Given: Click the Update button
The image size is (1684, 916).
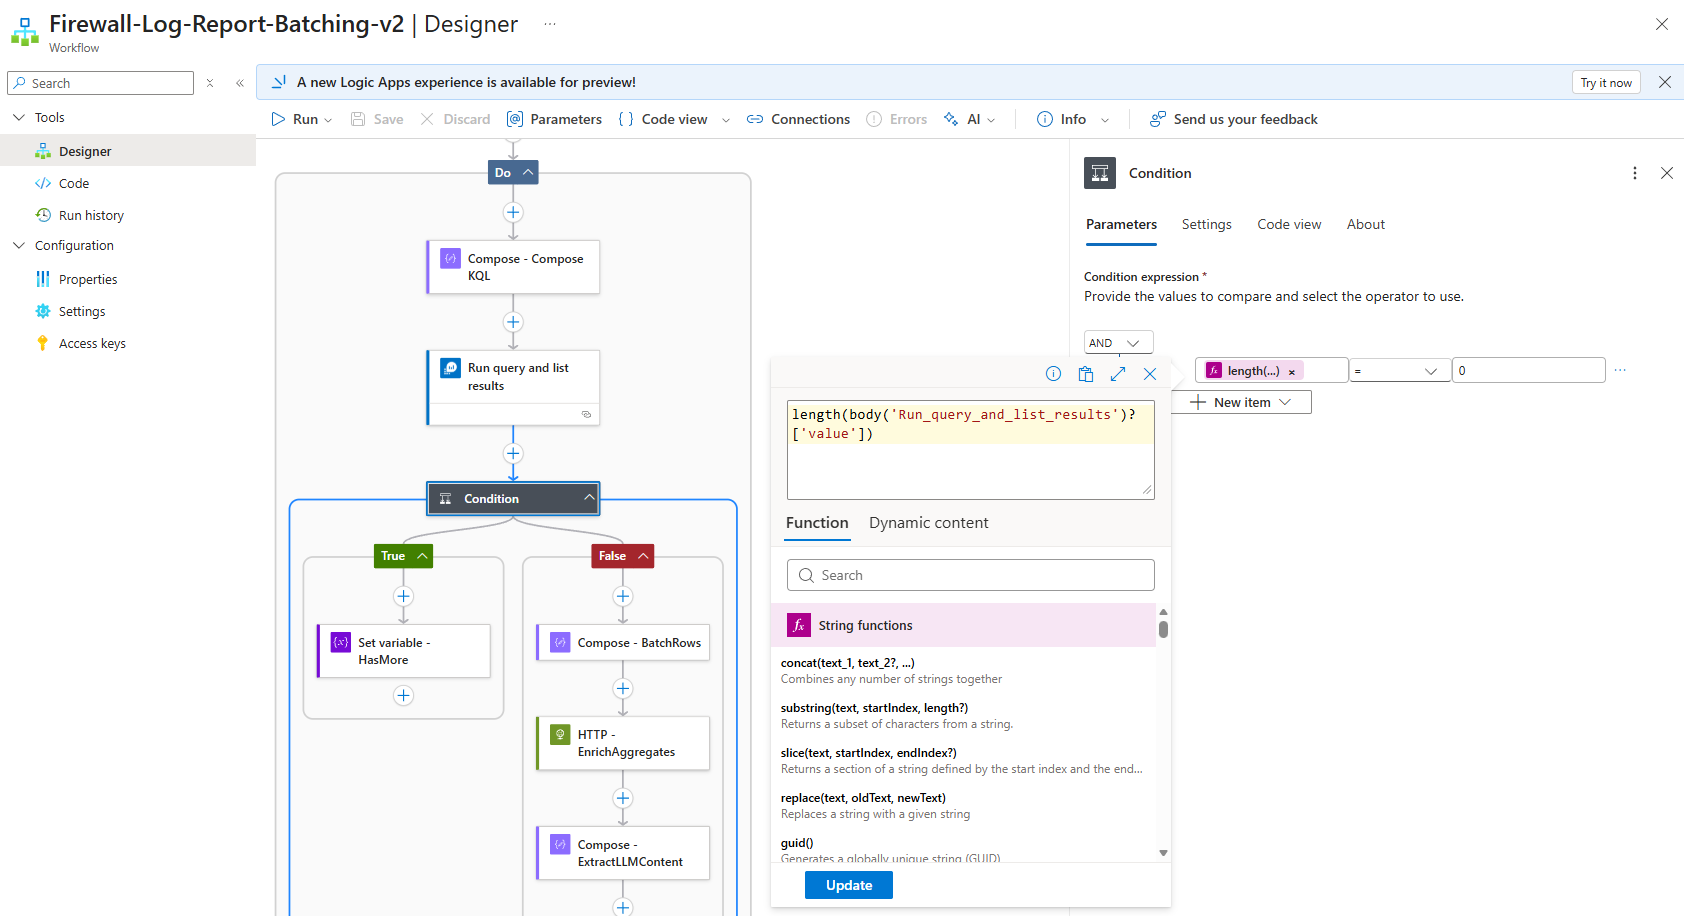Looking at the screenshot, I should coord(848,885).
